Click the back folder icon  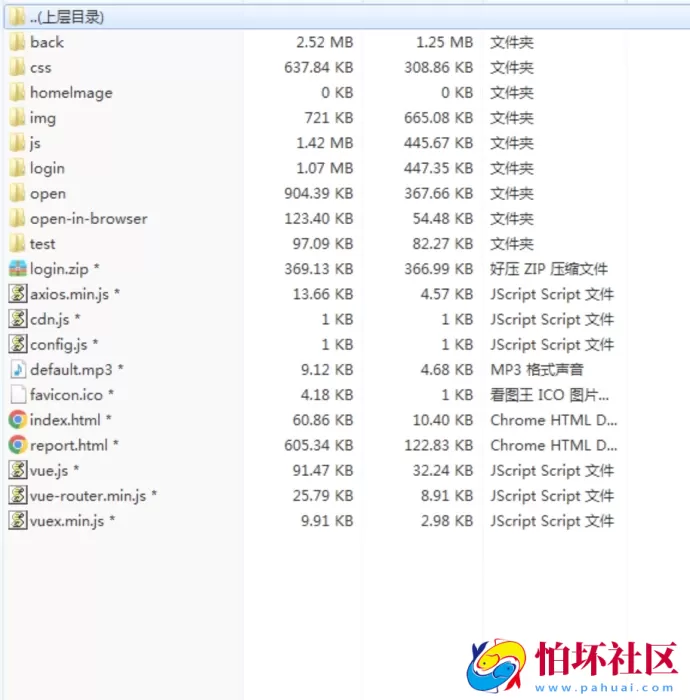click(x=18, y=42)
